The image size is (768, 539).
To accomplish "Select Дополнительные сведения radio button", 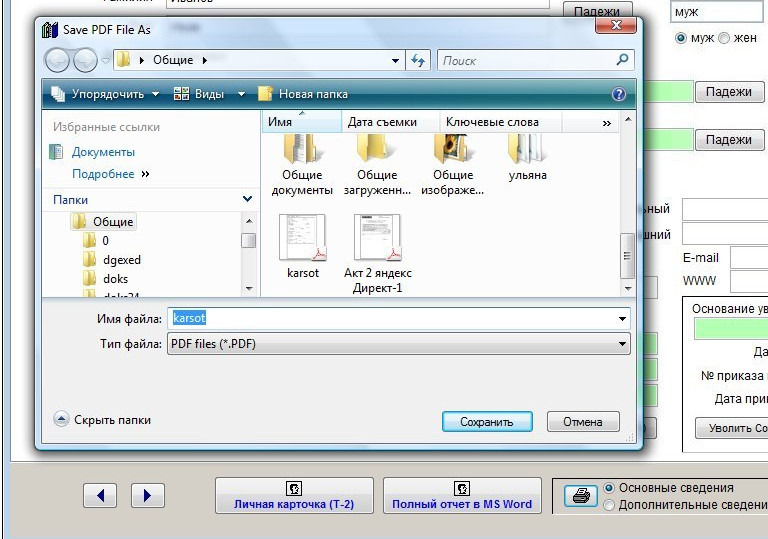I will click(608, 504).
